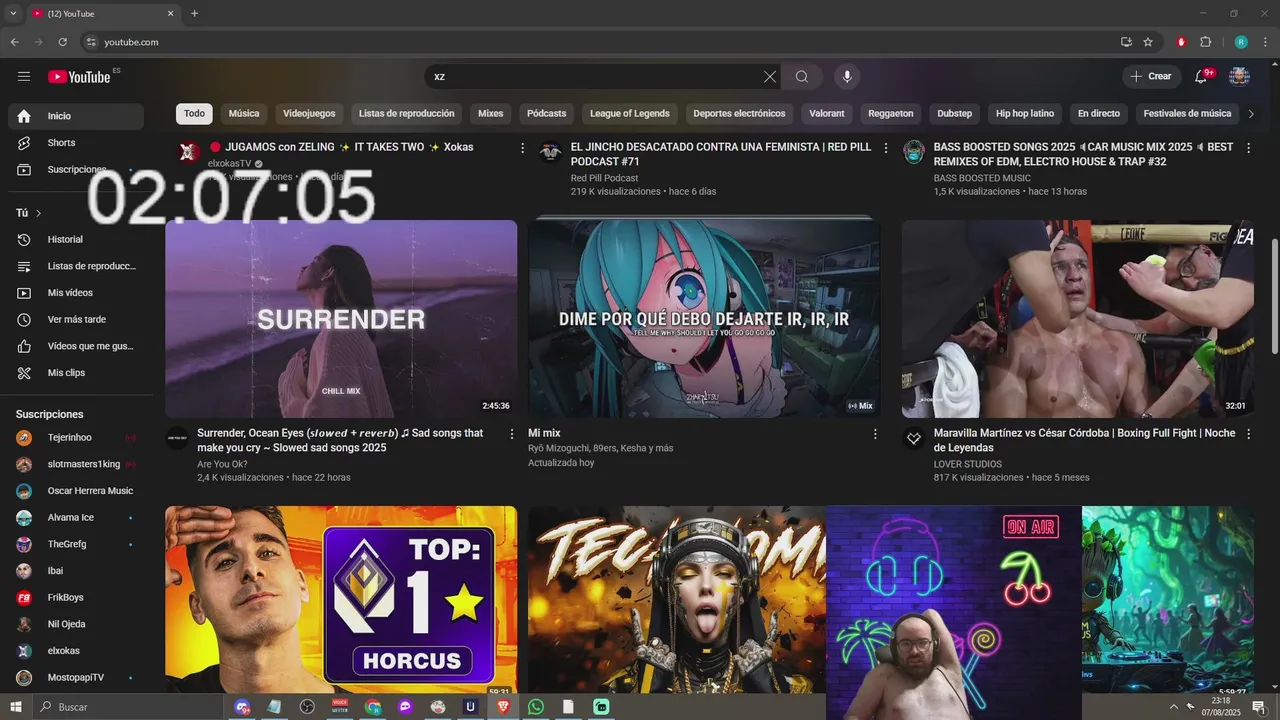Select the Valorant filter chip
The image size is (1280, 720).
(827, 114)
